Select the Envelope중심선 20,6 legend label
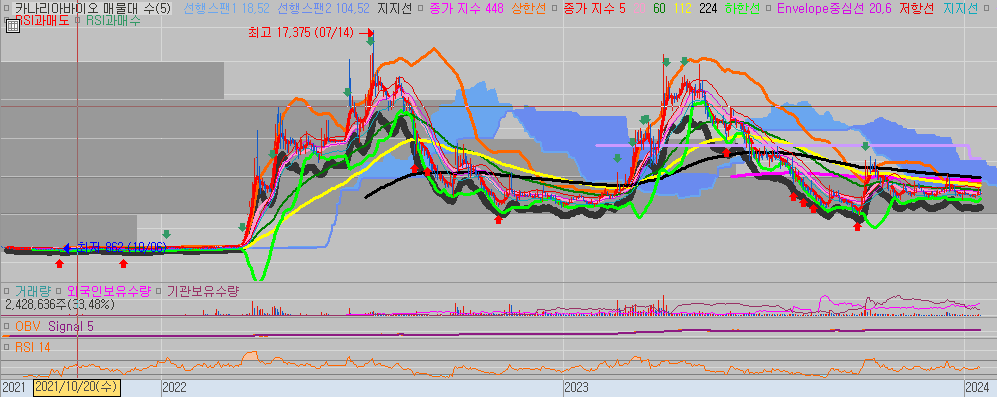This screenshot has height=397, width=997. coord(834,9)
